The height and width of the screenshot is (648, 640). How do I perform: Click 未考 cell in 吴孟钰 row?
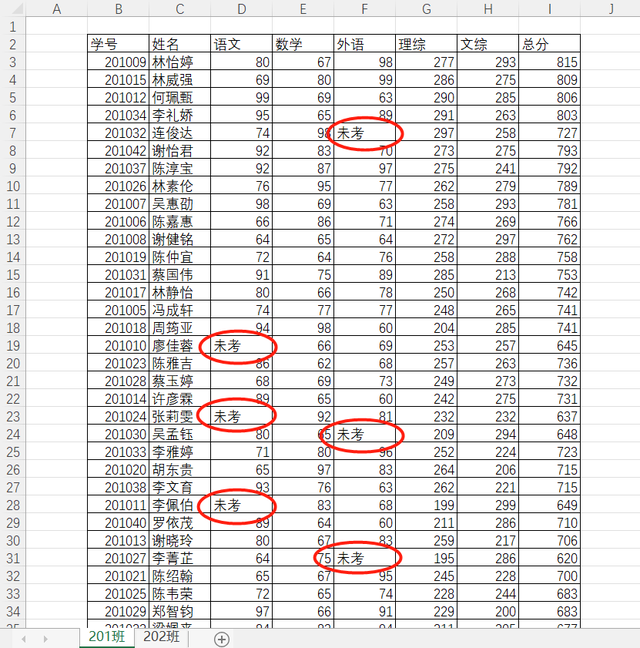tap(364, 434)
